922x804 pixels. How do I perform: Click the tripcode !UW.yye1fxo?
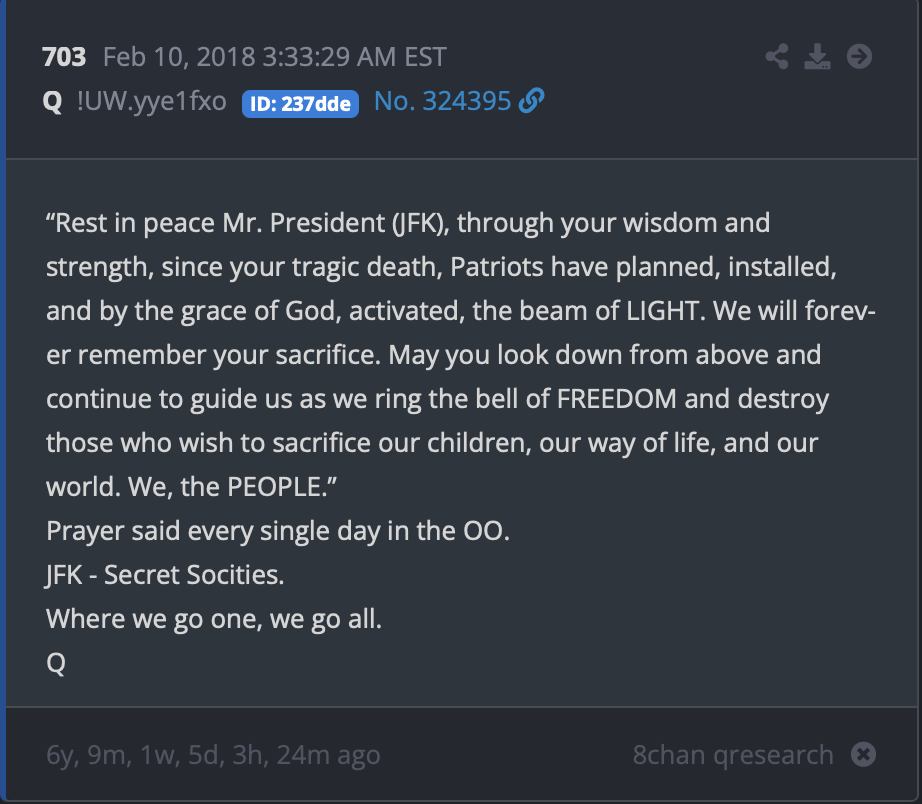point(152,102)
